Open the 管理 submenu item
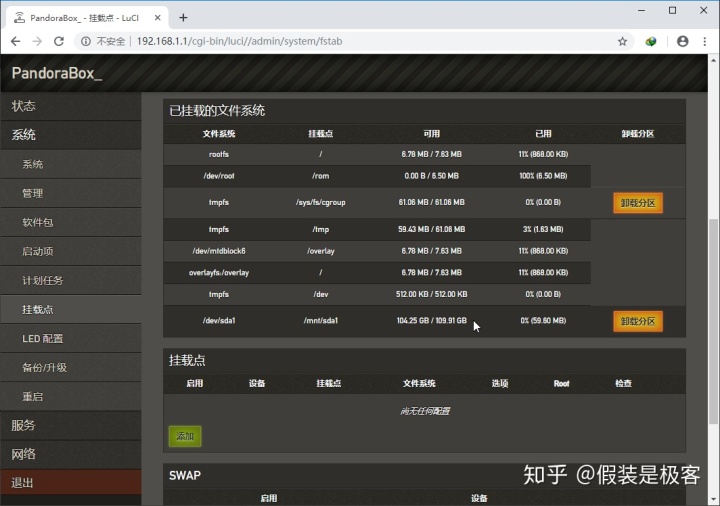The image size is (720, 506). click(x=71, y=193)
